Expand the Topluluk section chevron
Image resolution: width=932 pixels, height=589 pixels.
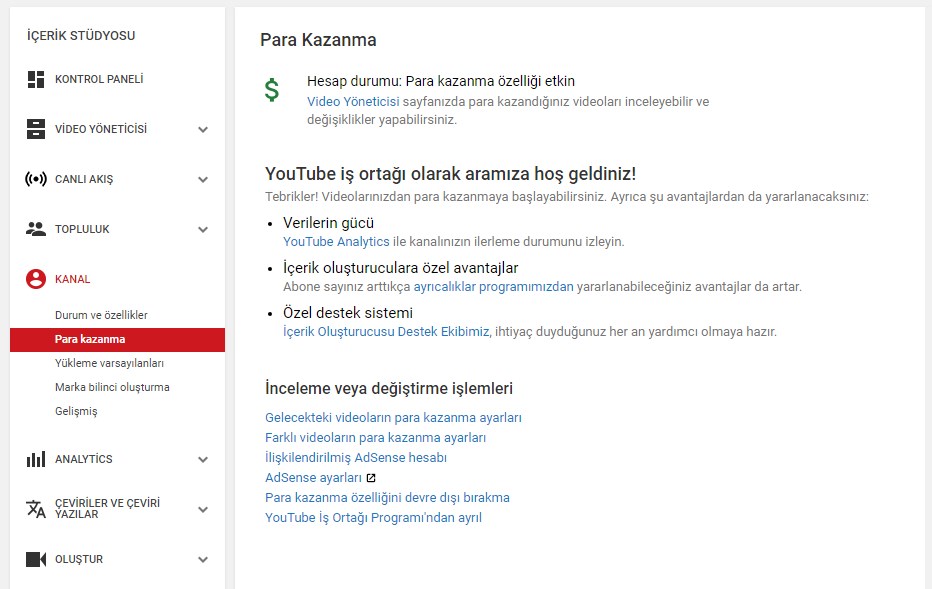203,229
